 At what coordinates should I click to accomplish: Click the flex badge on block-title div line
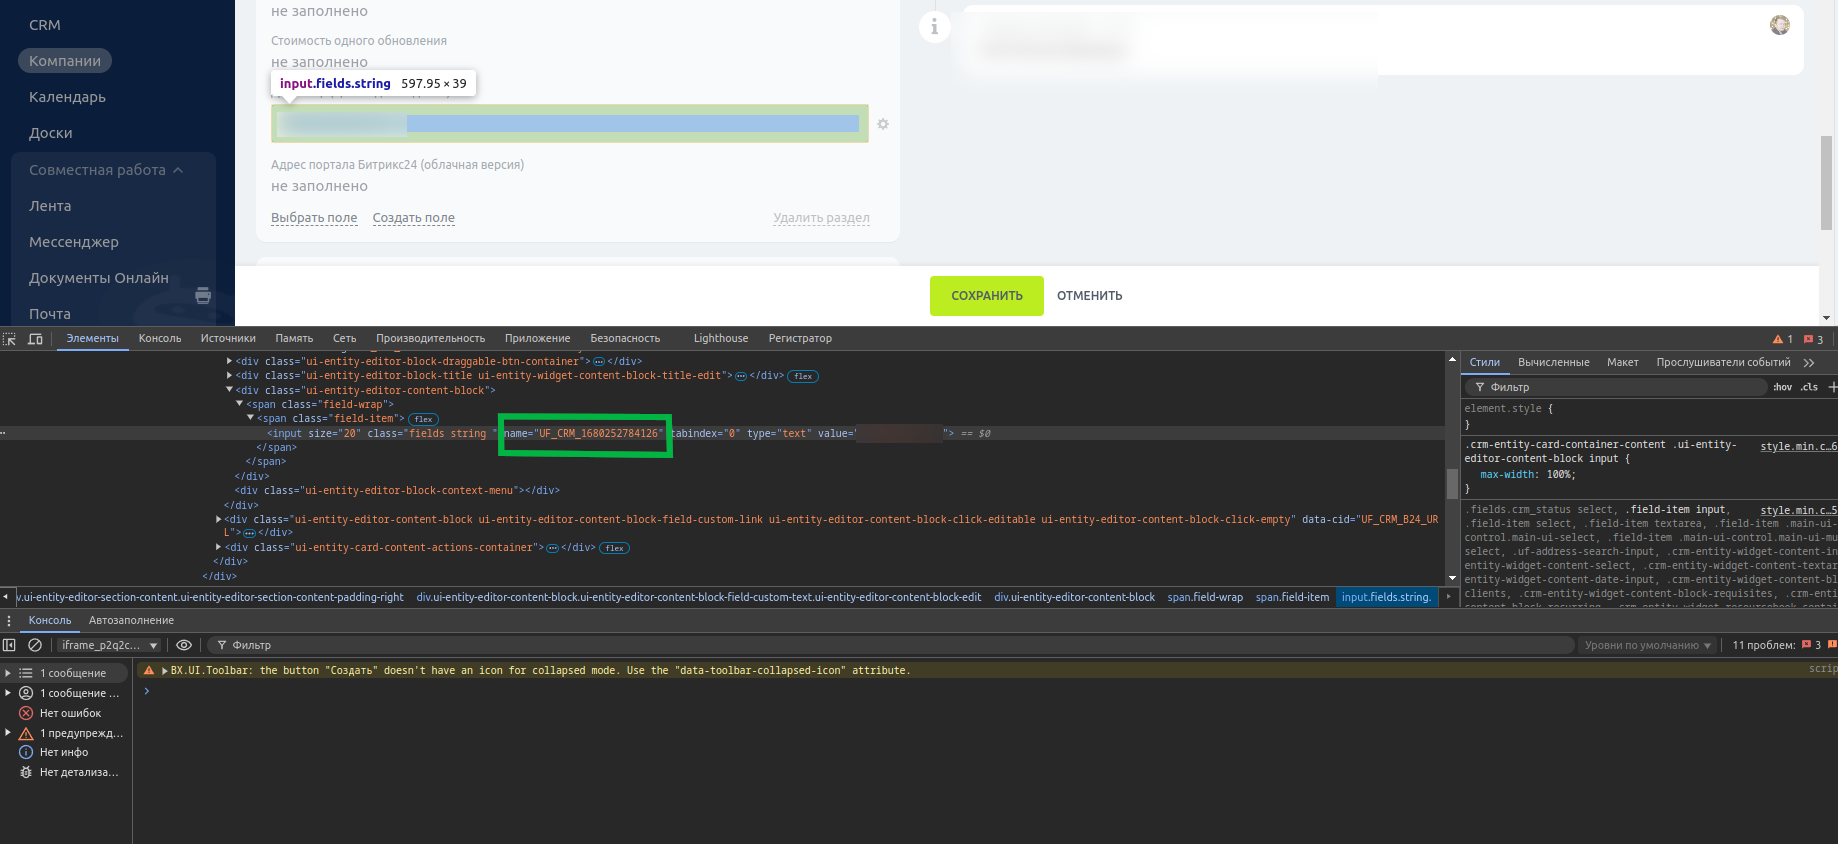click(x=803, y=376)
